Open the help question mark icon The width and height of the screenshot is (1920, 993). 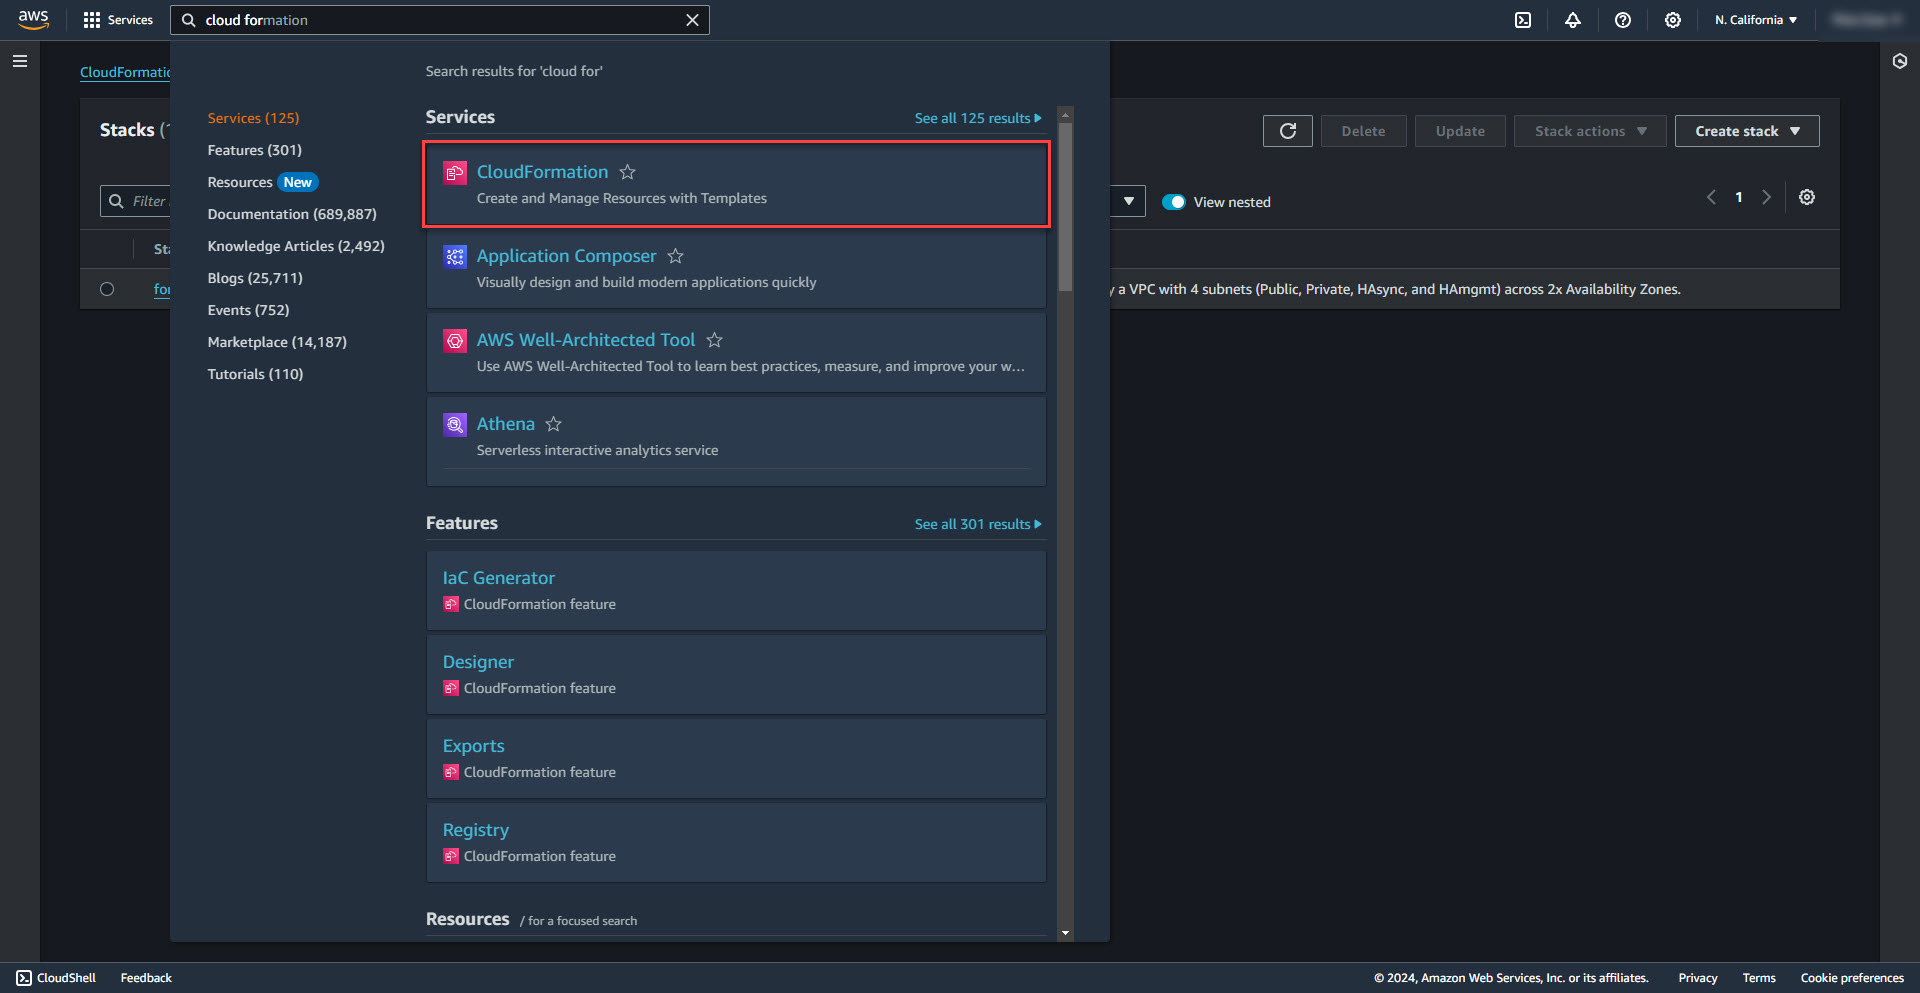coord(1623,20)
